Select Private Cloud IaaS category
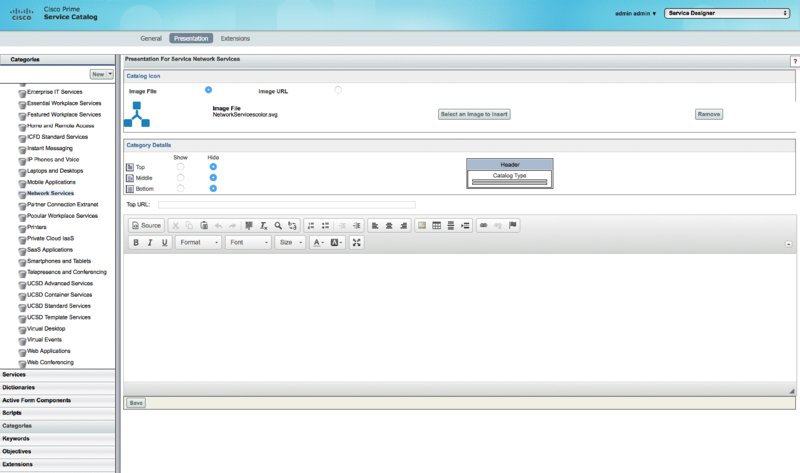 (x=51, y=238)
